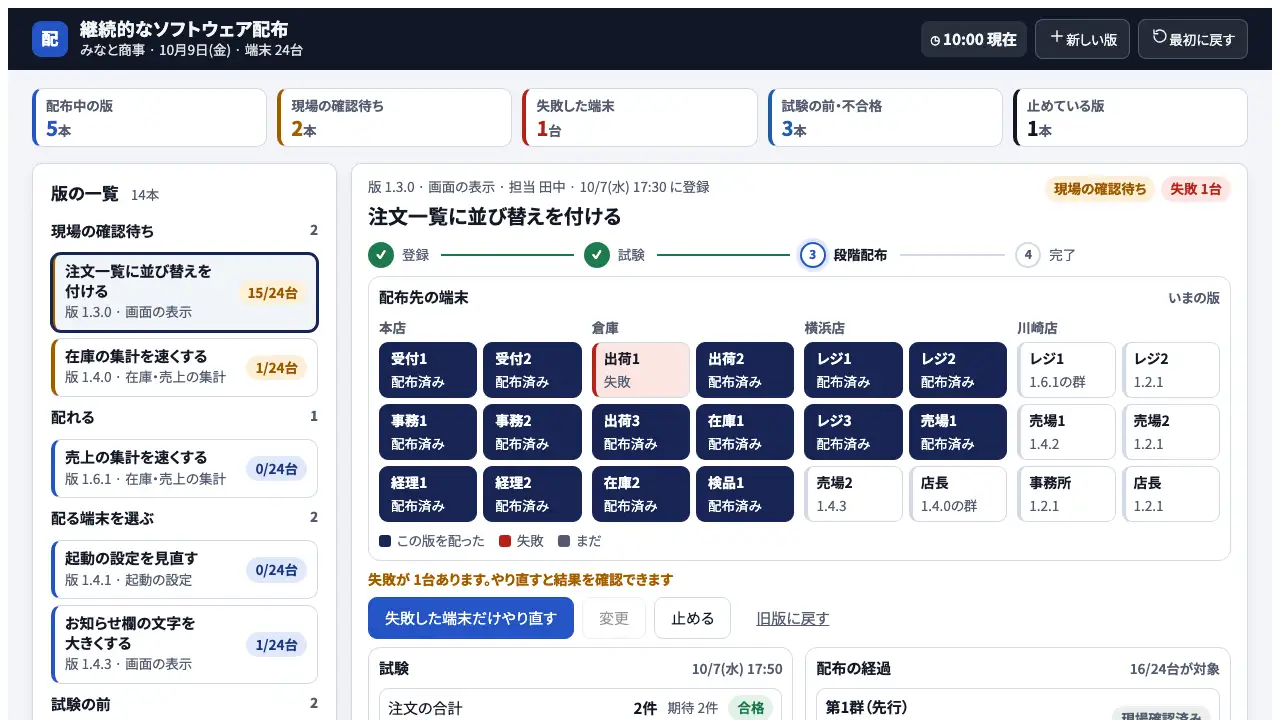The image size is (1280, 720).
Task: Select version 注文一覧に並び替えを付ける in the list
Action: 185,292
